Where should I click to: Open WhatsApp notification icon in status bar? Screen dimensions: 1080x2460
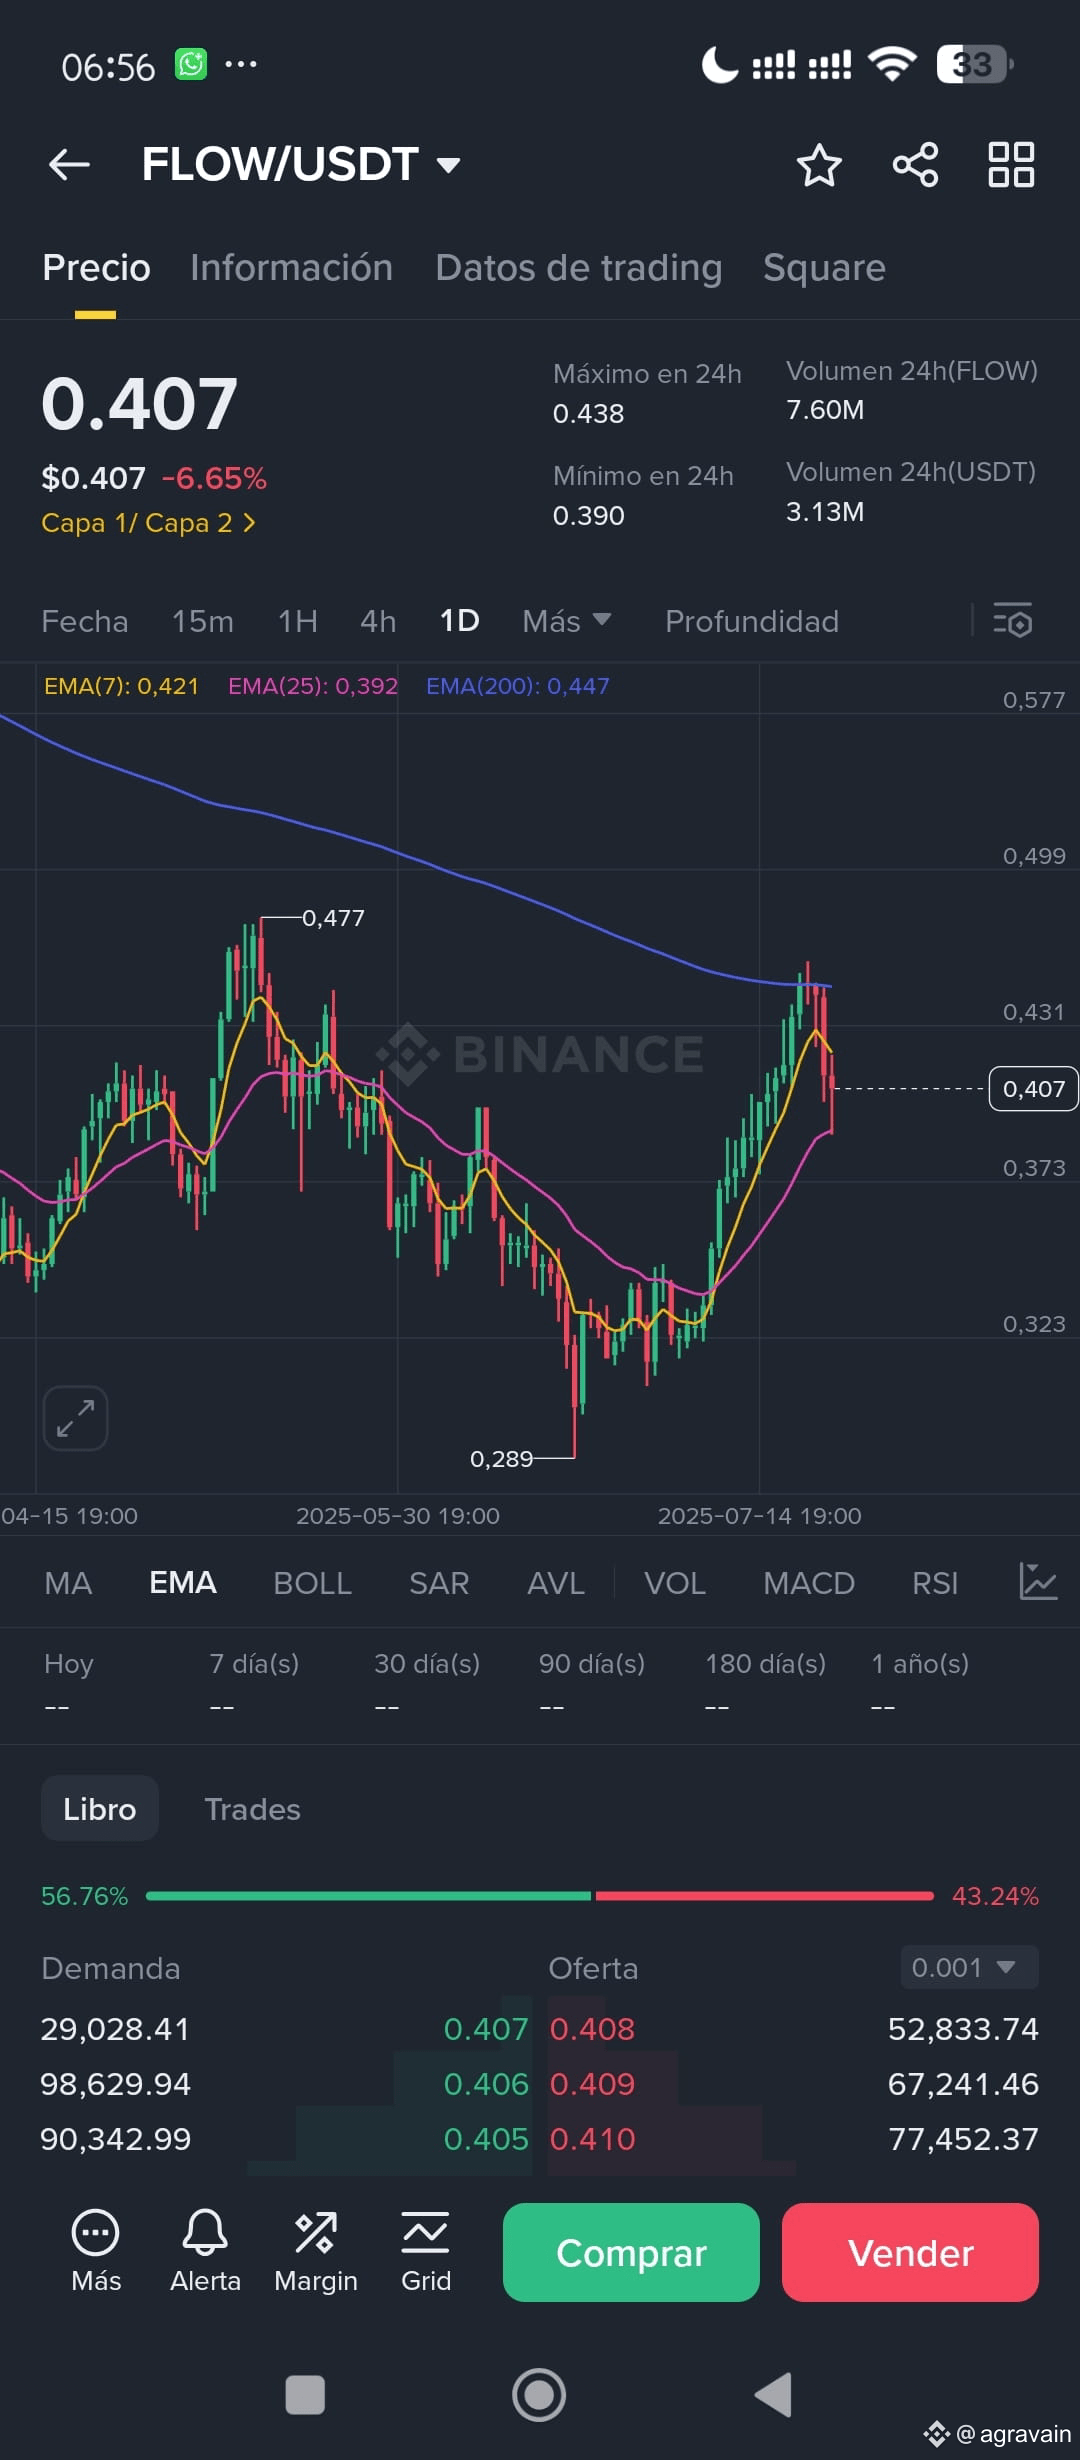(x=191, y=64)
